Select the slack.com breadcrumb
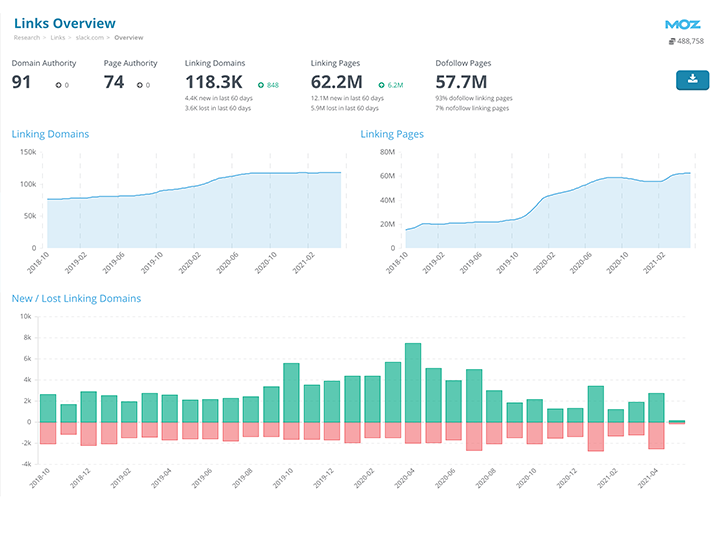The image size is (720, 540). click(91, 38)
